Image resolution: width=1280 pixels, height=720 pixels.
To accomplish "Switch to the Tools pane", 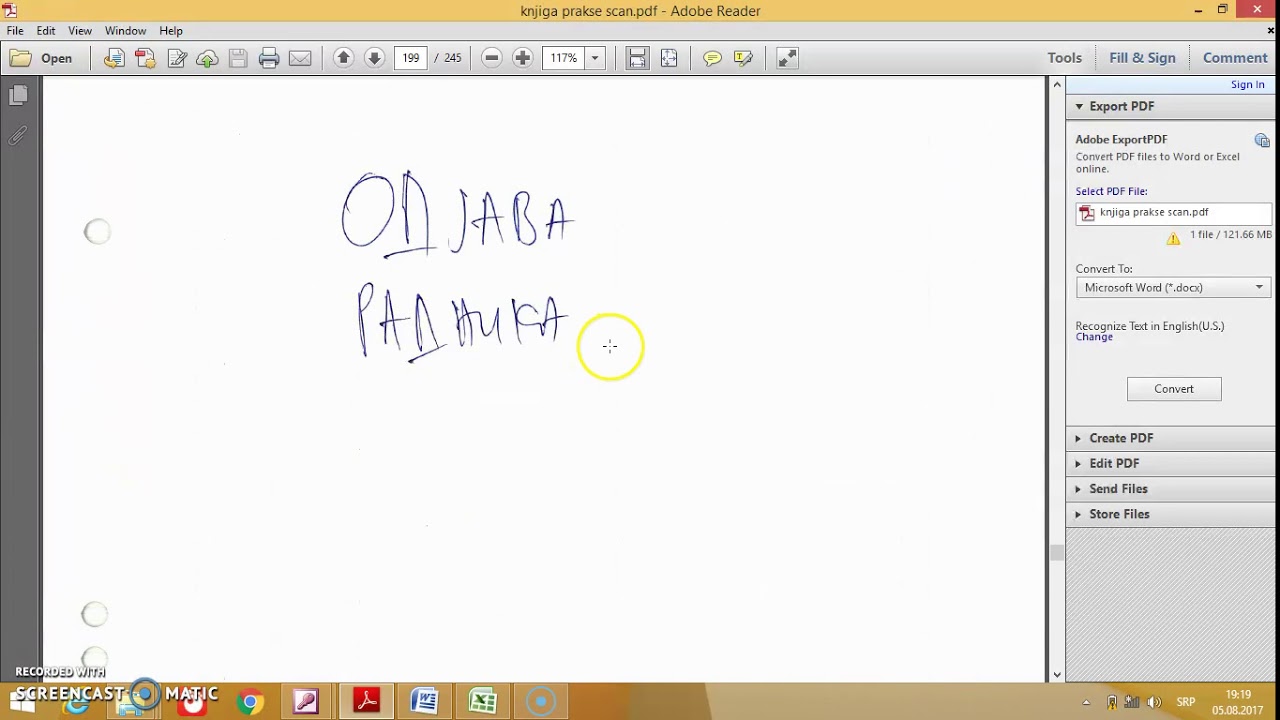I will 1065,58.
